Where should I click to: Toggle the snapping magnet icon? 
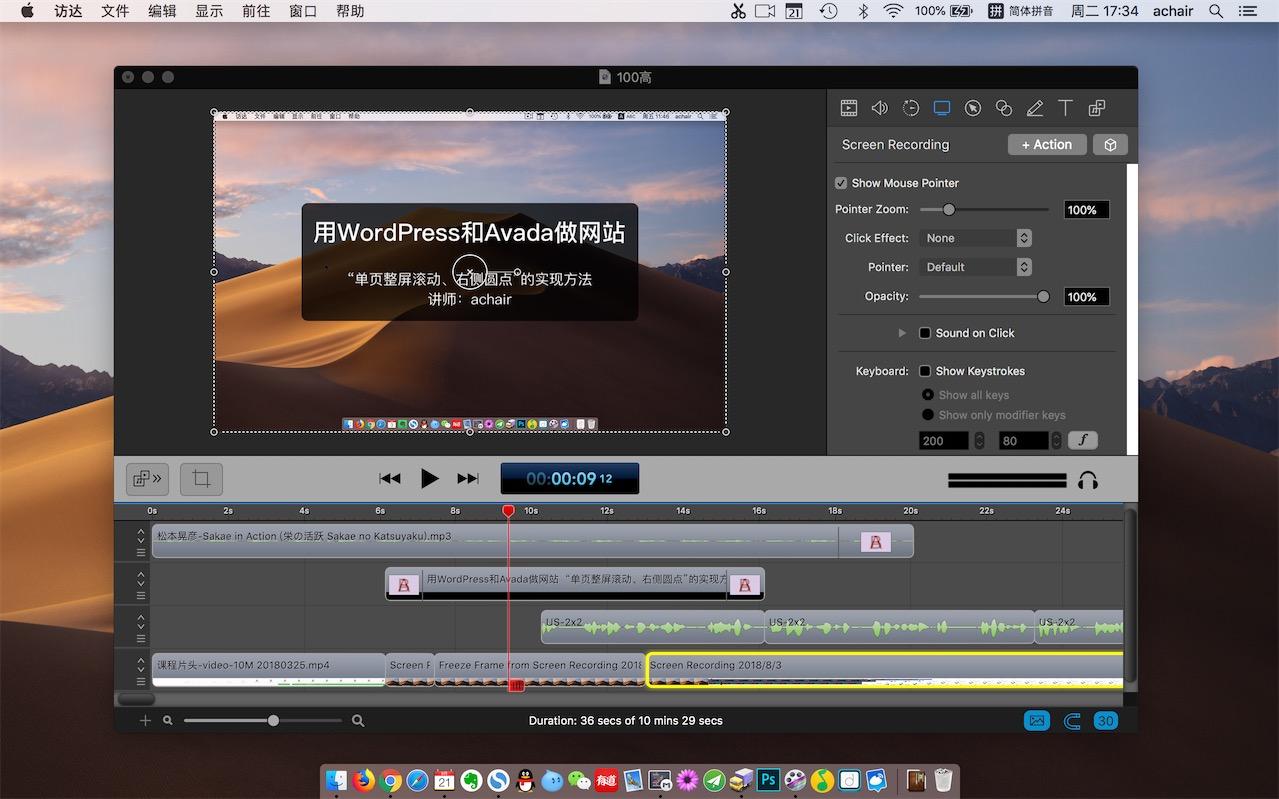[1072, 721]
